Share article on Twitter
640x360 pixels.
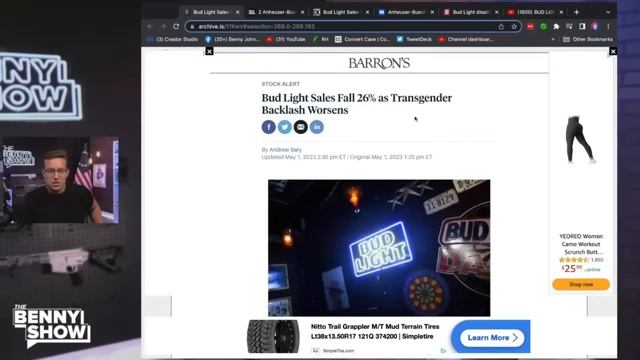click(x=284, y=127)
